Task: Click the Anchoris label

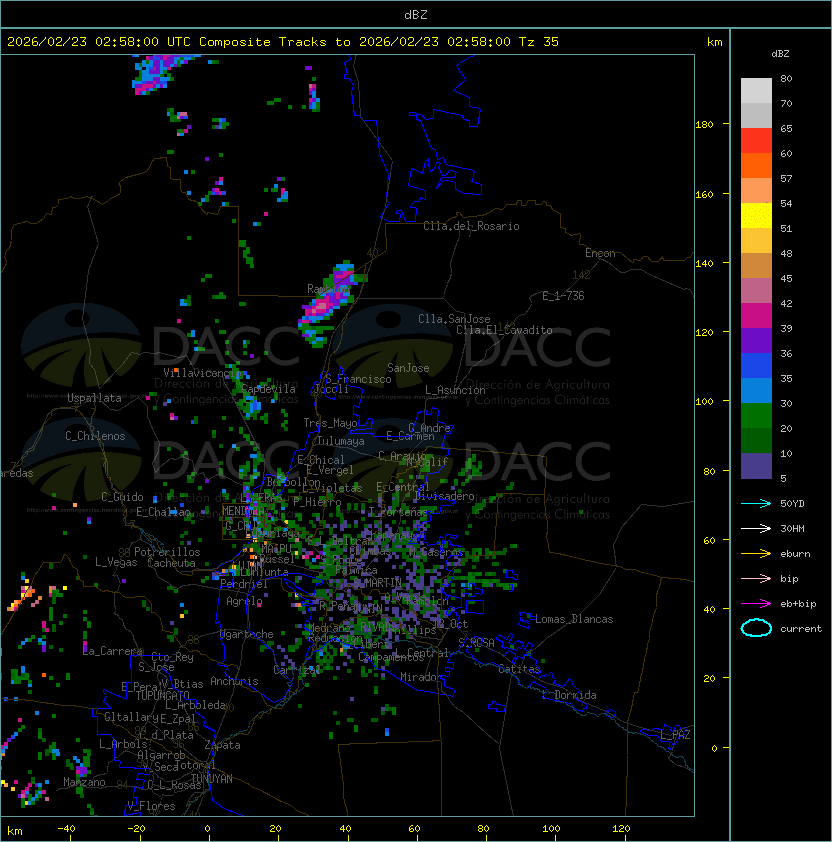Action: 234,681
